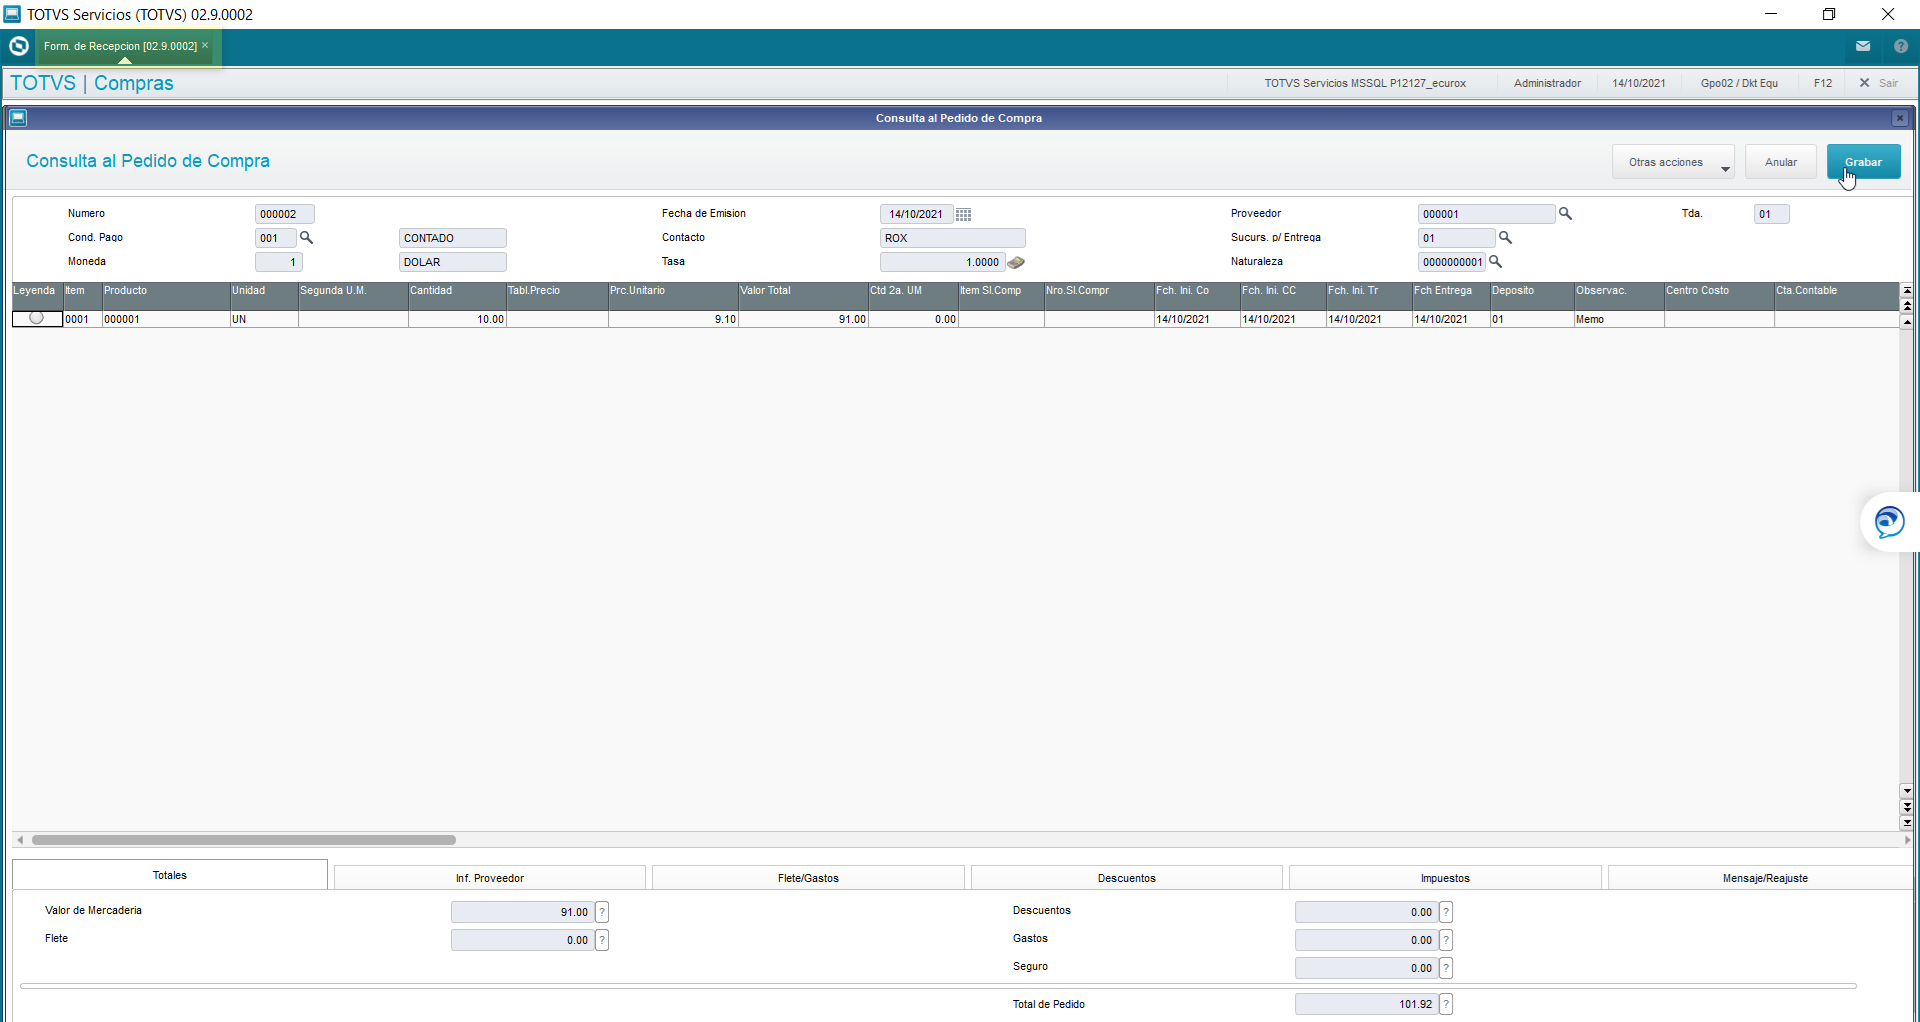Click left arrow of horizontal scrollbar

click(20, 840)
